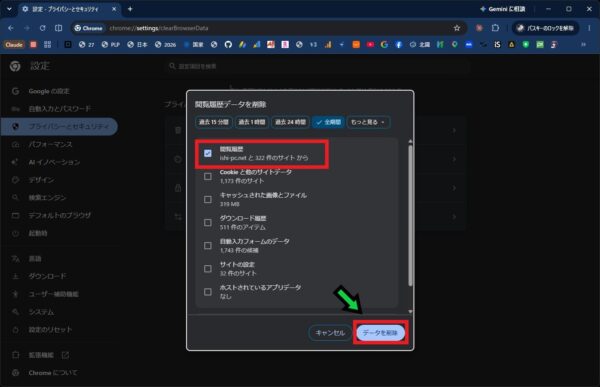Uncheck the 閲覧履歴 checkbox
Viewport: 600px width, 387px height.
(208, 153)
